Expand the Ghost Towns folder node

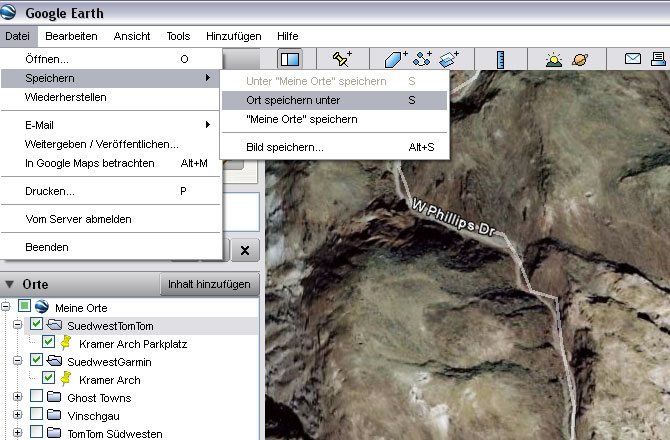tap(18, 396)
